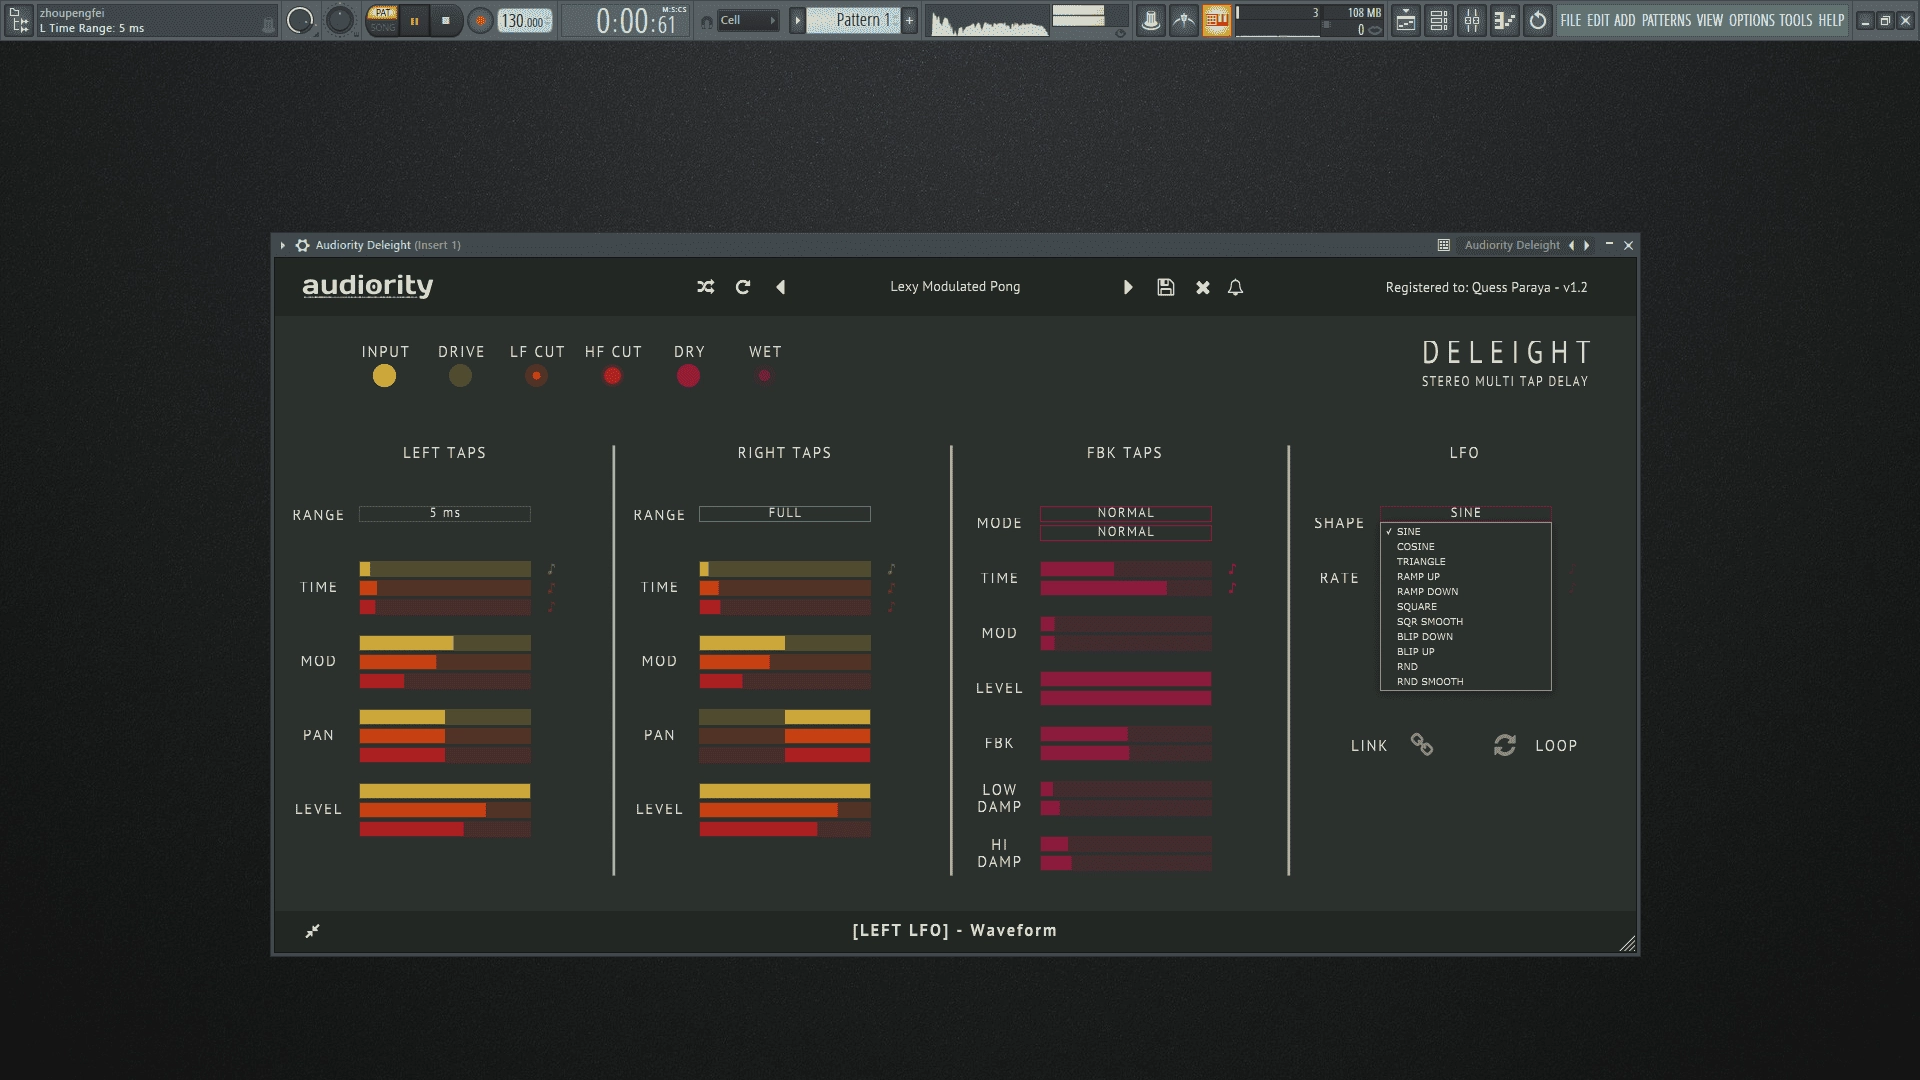Open the second FBK mode NORMAL dropdown
Image resolution: width=1920 pixels, height=1080 pixels.
(1126, 532)
